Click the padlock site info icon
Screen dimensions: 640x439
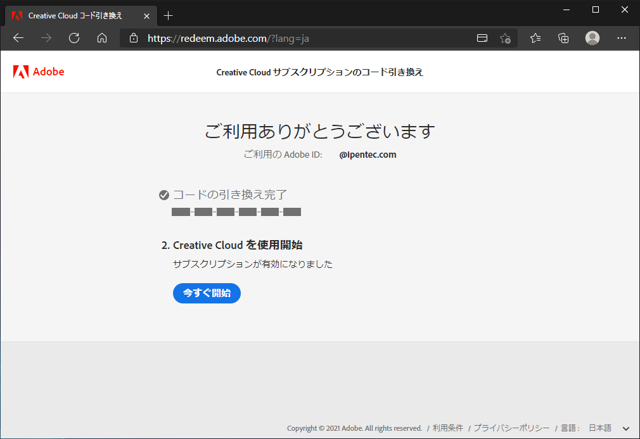(x=133, y=38)
